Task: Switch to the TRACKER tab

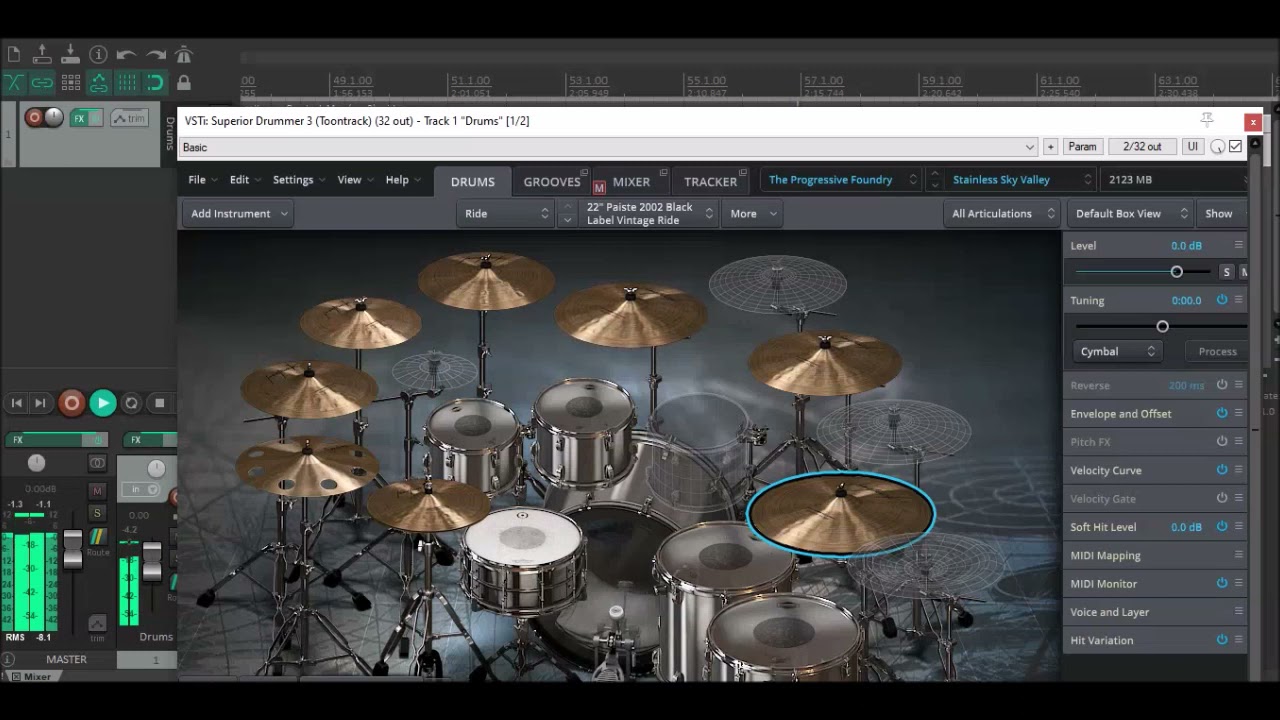Action: pos(710,182)
